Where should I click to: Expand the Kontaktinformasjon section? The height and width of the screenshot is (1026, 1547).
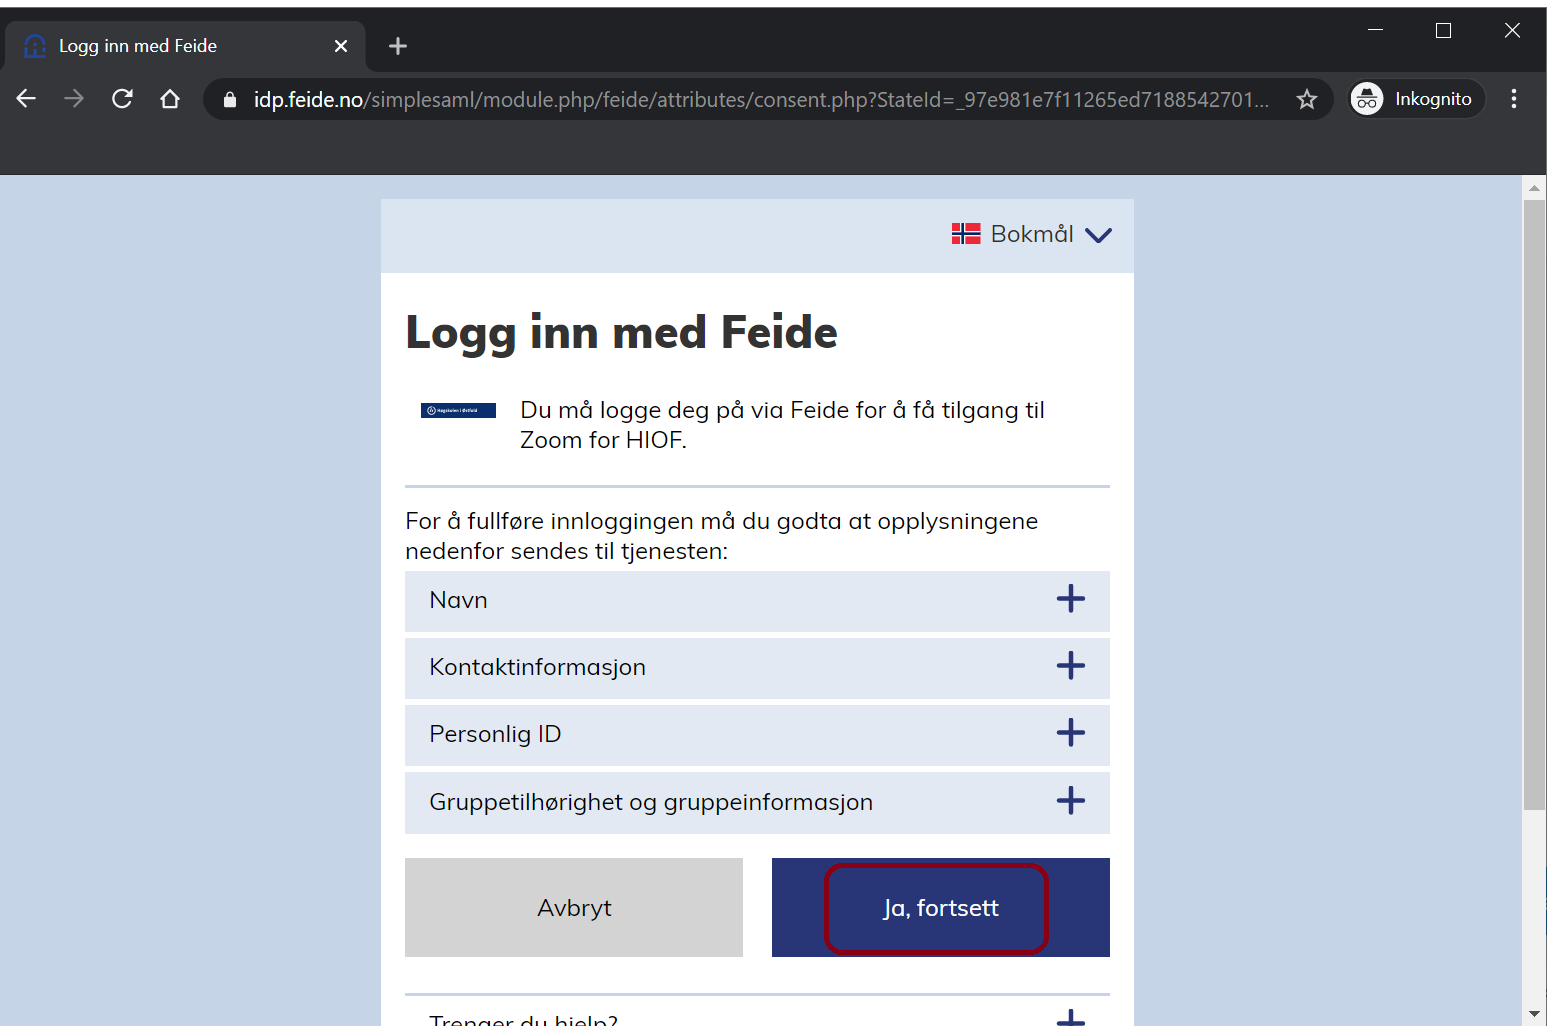click(757, 668)
